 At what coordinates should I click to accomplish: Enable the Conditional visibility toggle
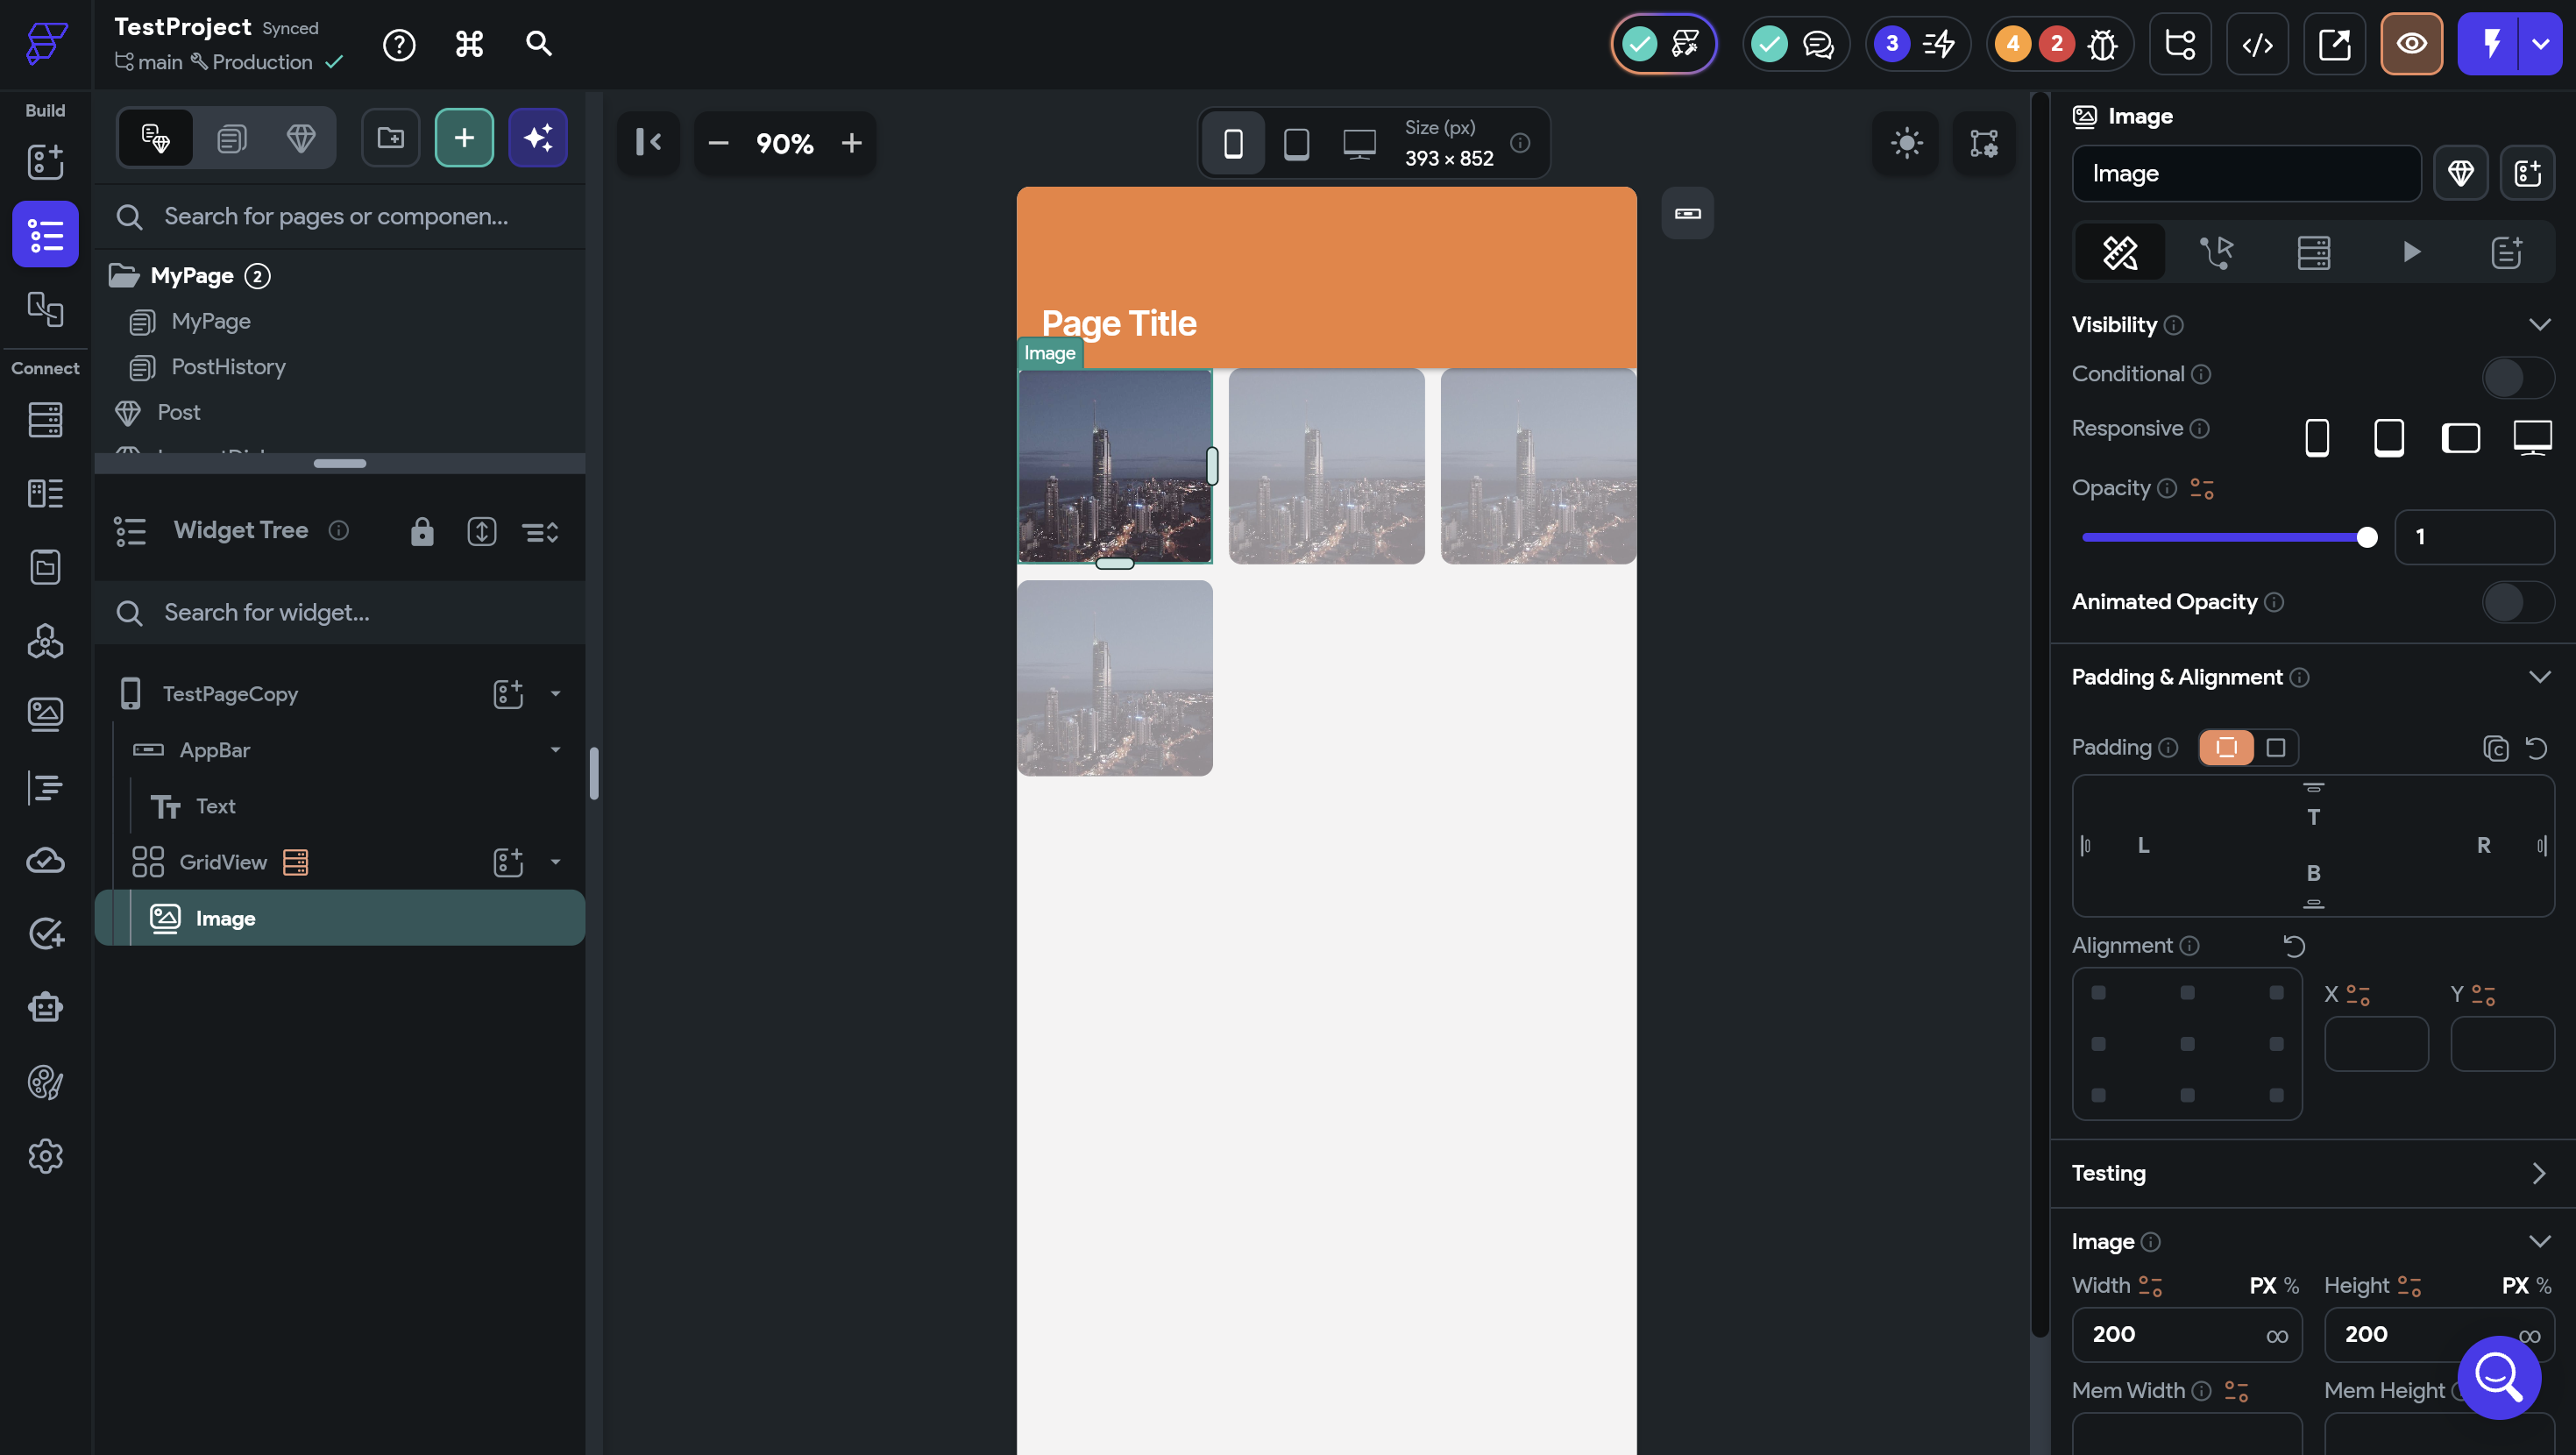[2517, 377]
